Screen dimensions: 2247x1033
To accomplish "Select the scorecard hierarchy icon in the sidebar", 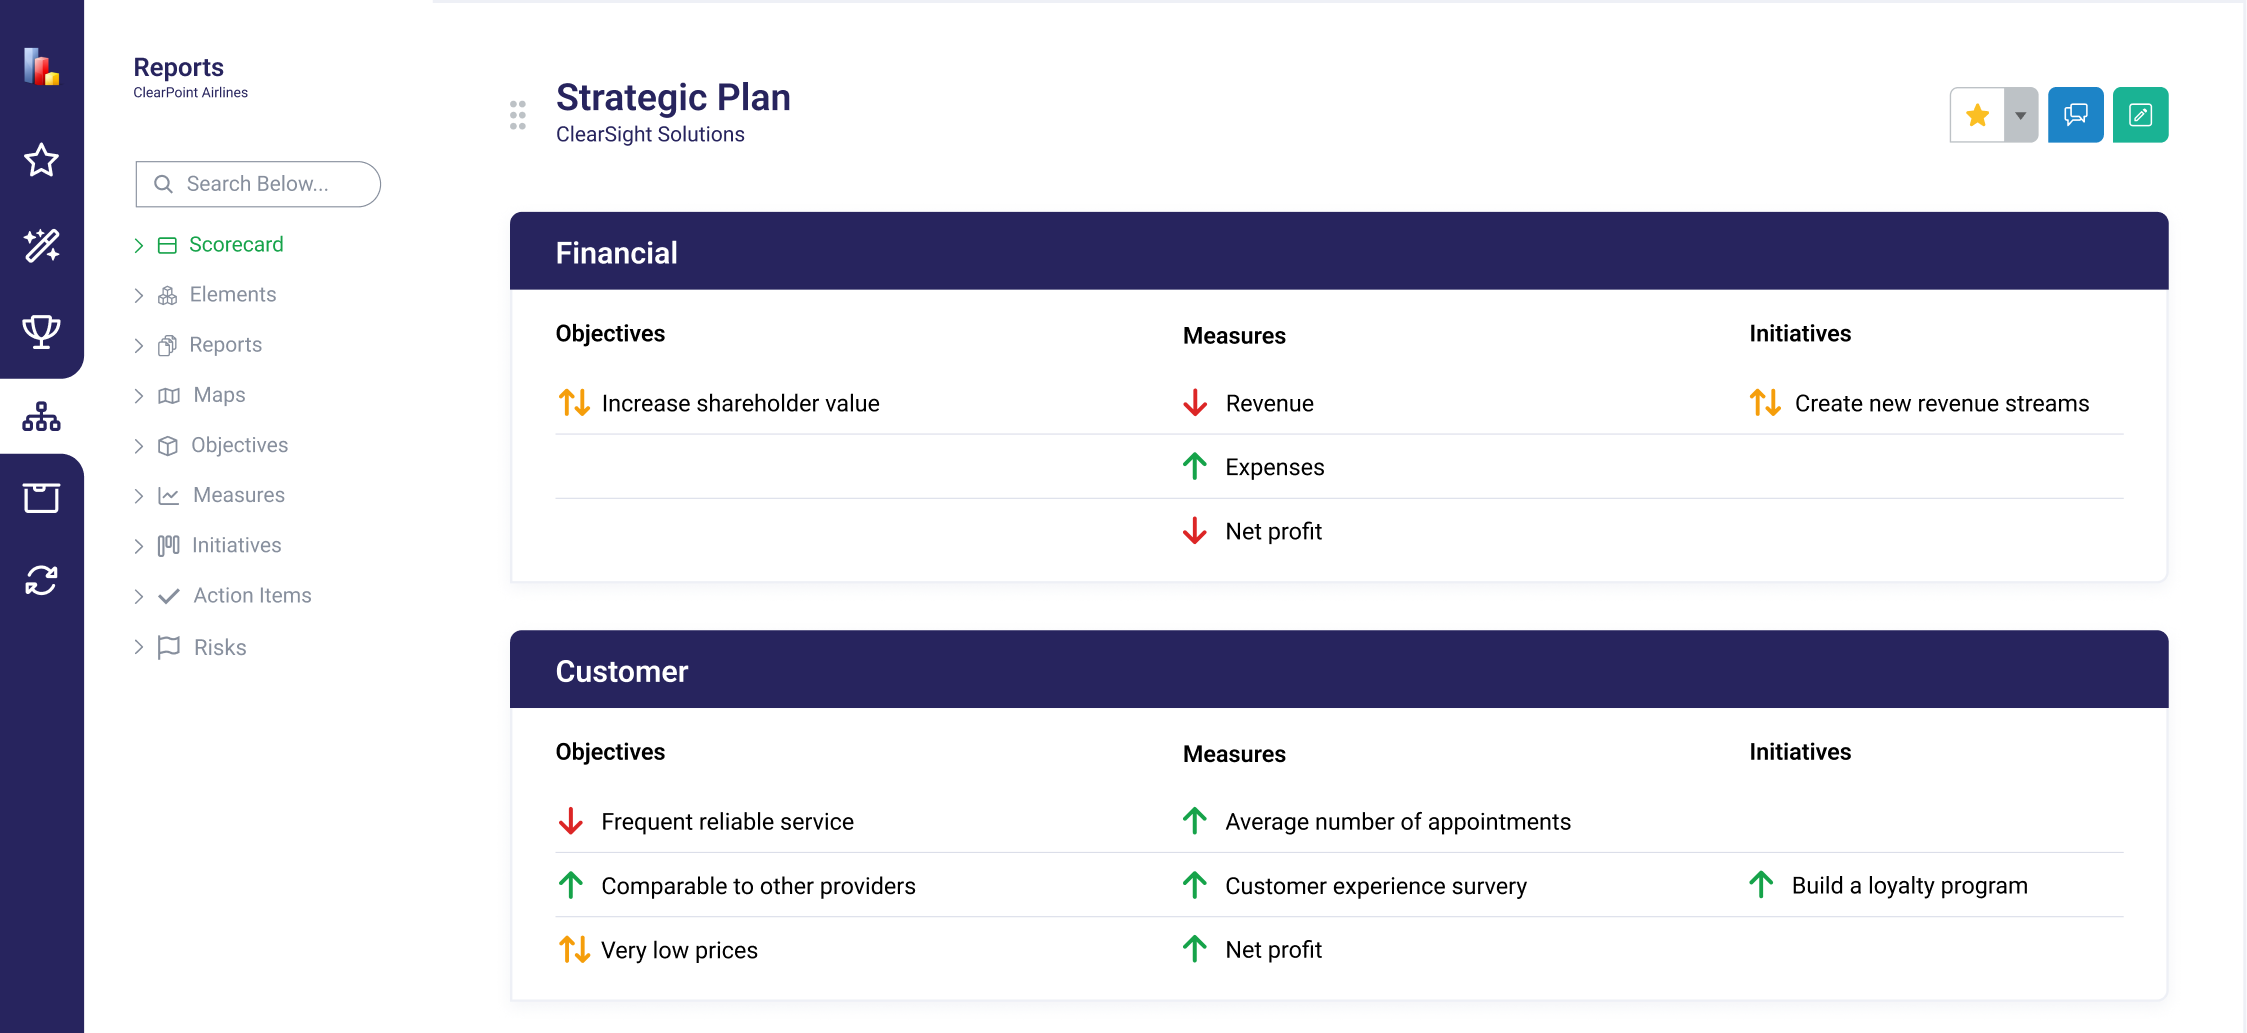I will [41, 416].
